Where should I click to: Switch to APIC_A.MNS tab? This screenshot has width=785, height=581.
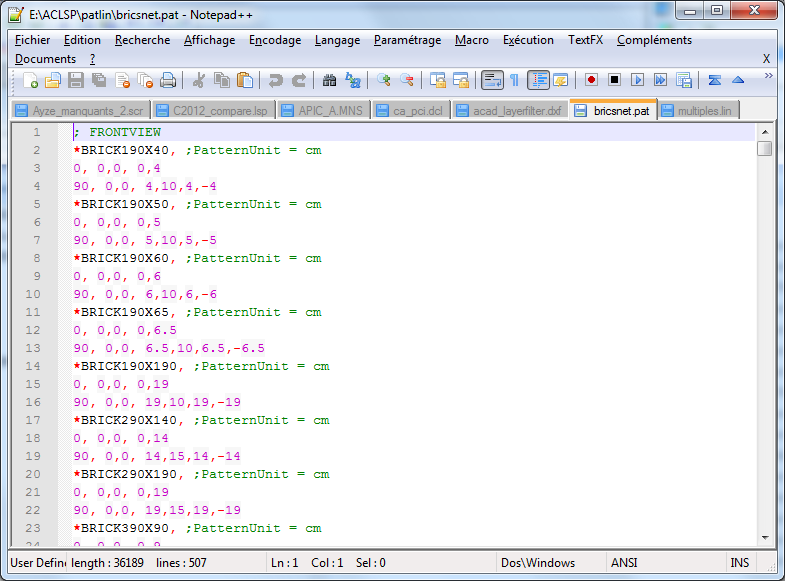pos(324,111)
